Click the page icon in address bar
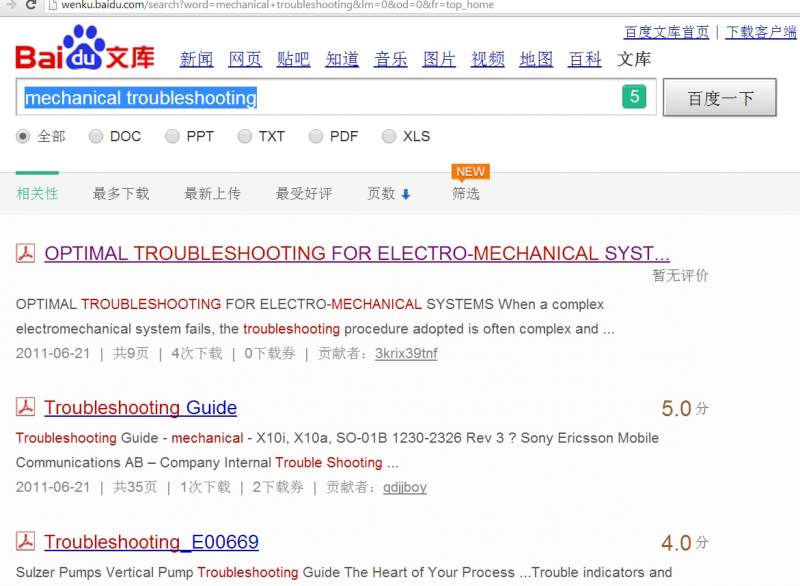 tap(52, 5)
